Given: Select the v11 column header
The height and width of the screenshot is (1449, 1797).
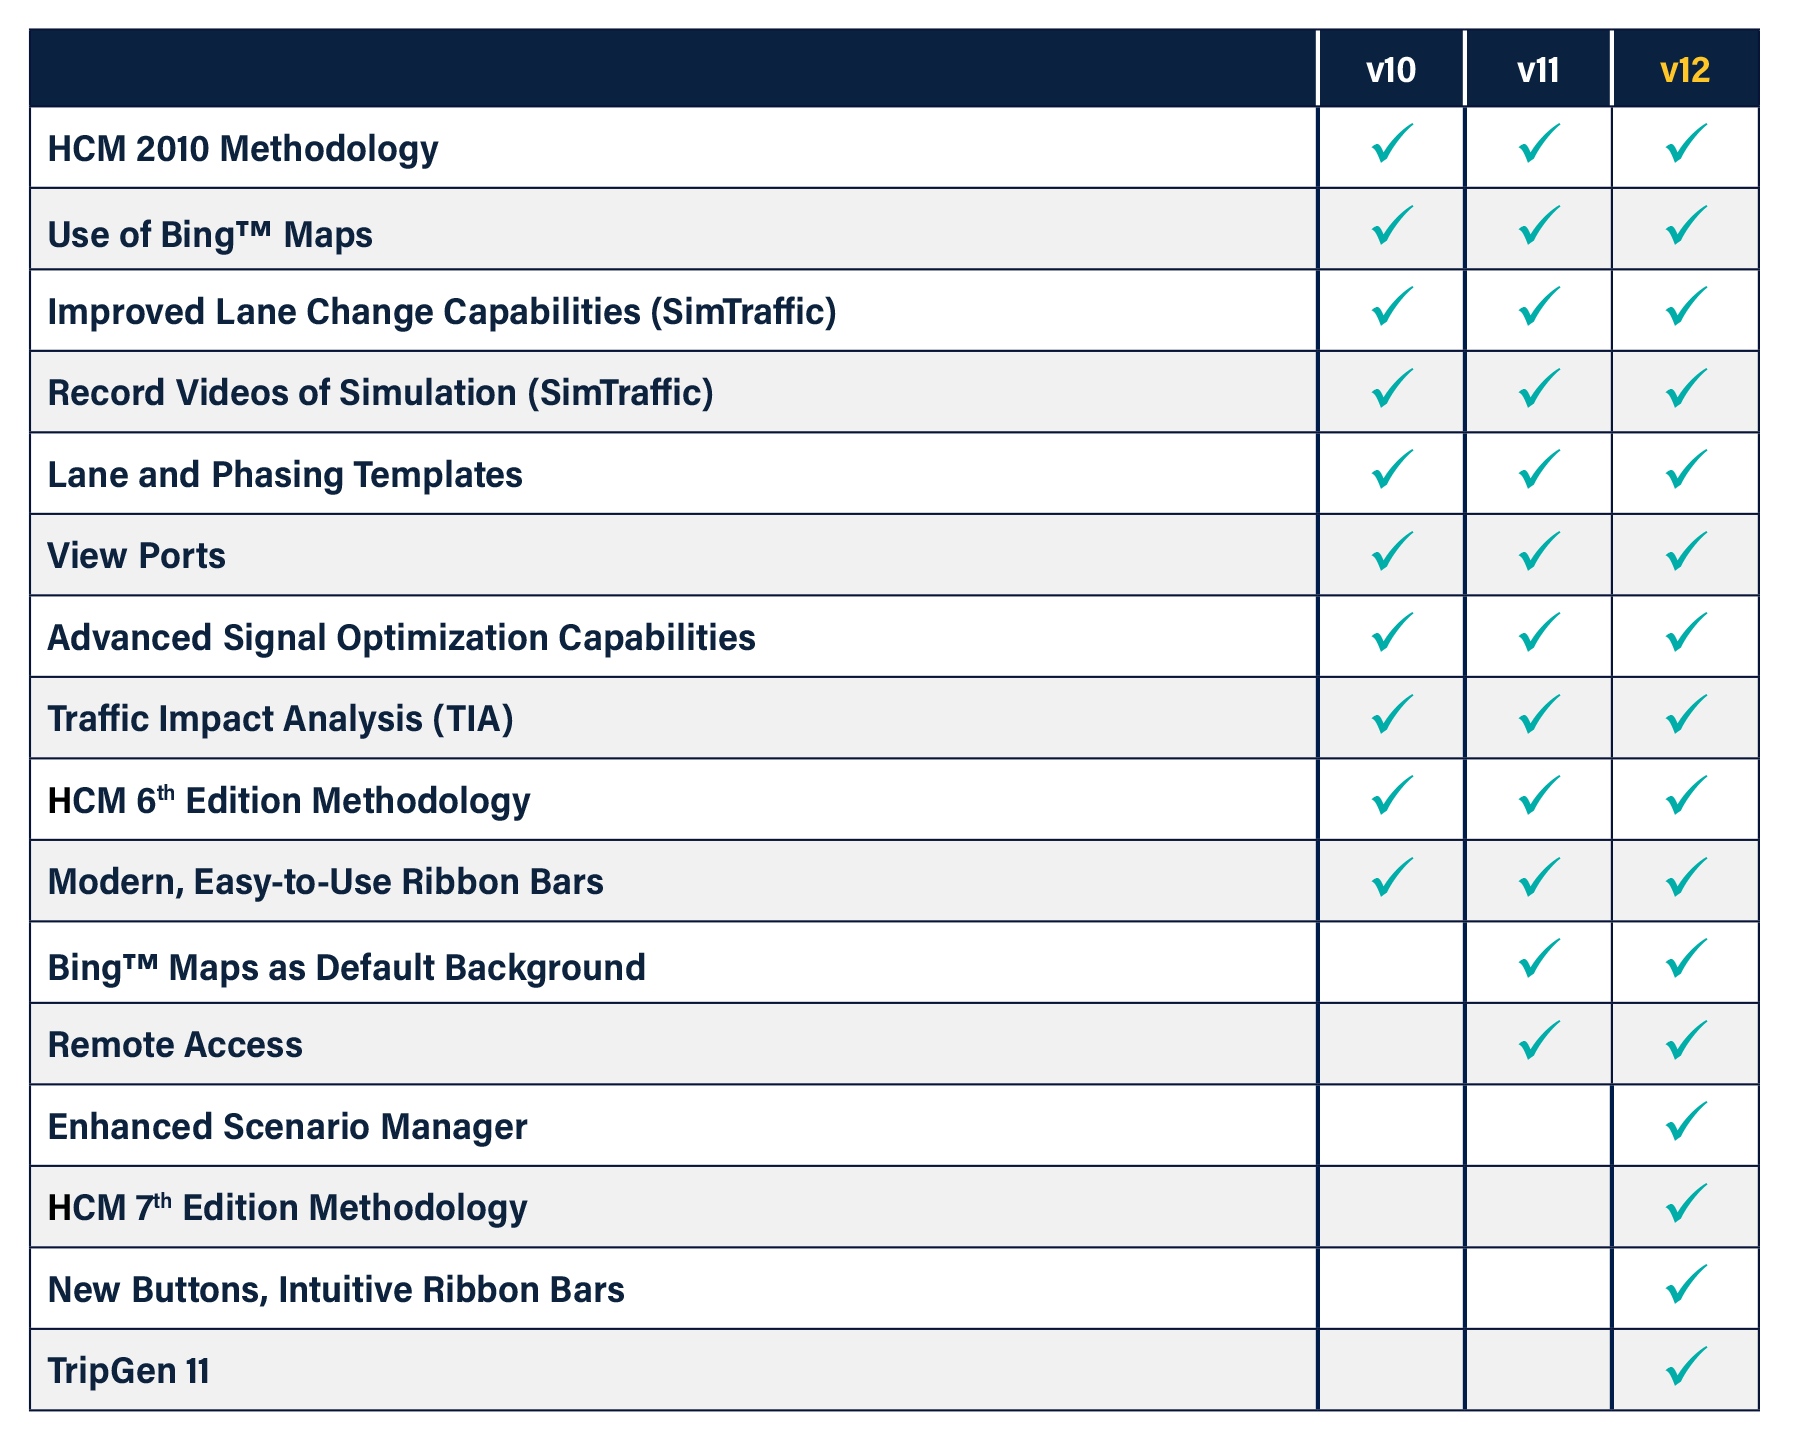Looking at the screenshot, I should (1538, 70).
